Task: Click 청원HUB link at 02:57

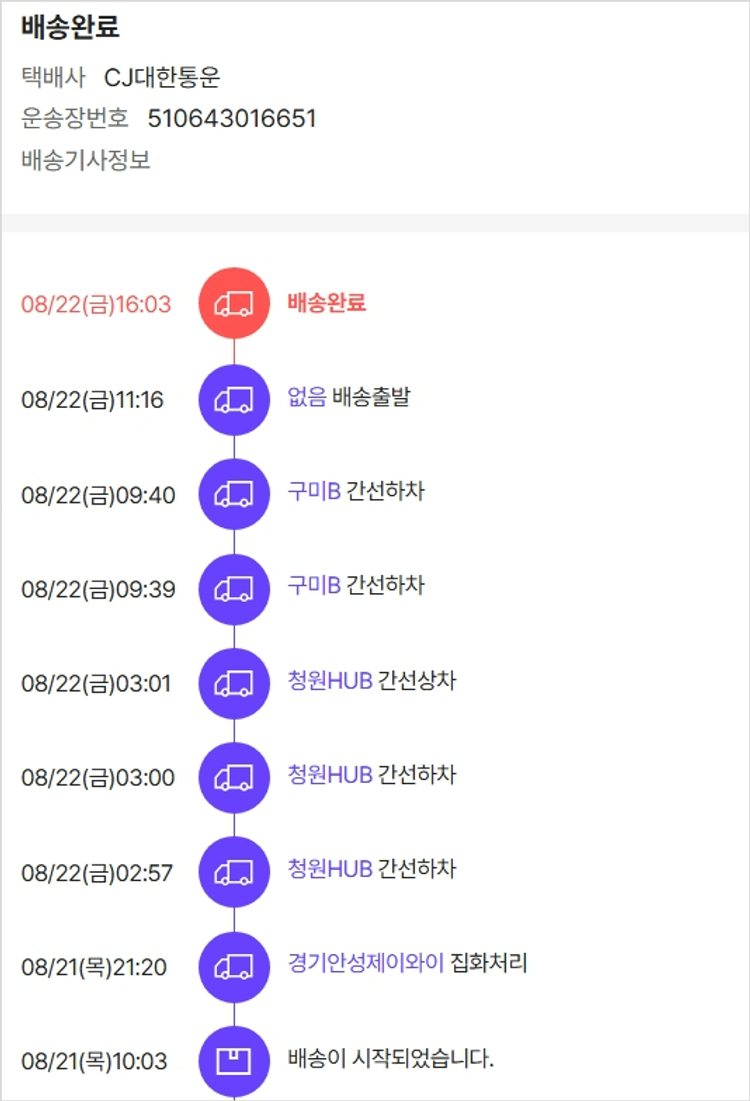Action: click(x=330, y=870)
